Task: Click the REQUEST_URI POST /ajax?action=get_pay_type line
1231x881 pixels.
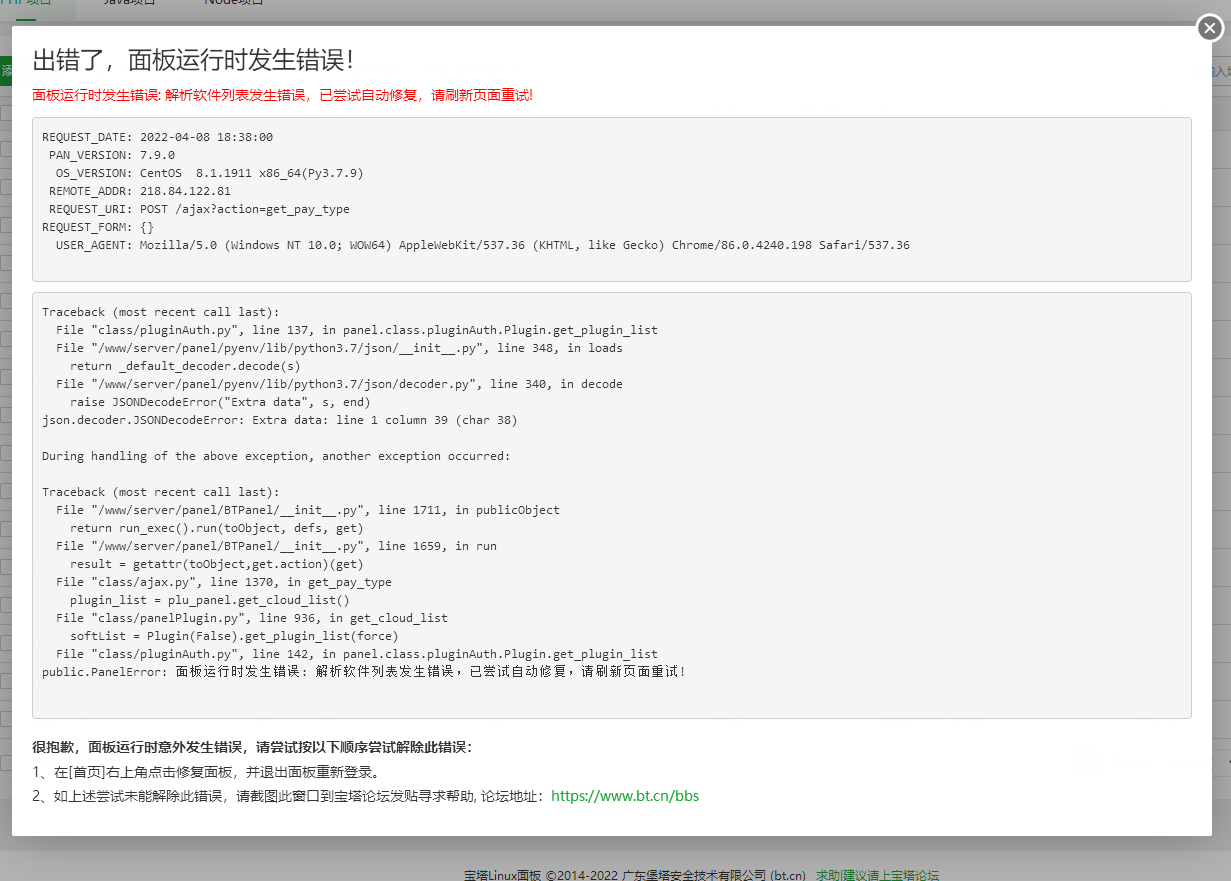Action: coord(200,209)
